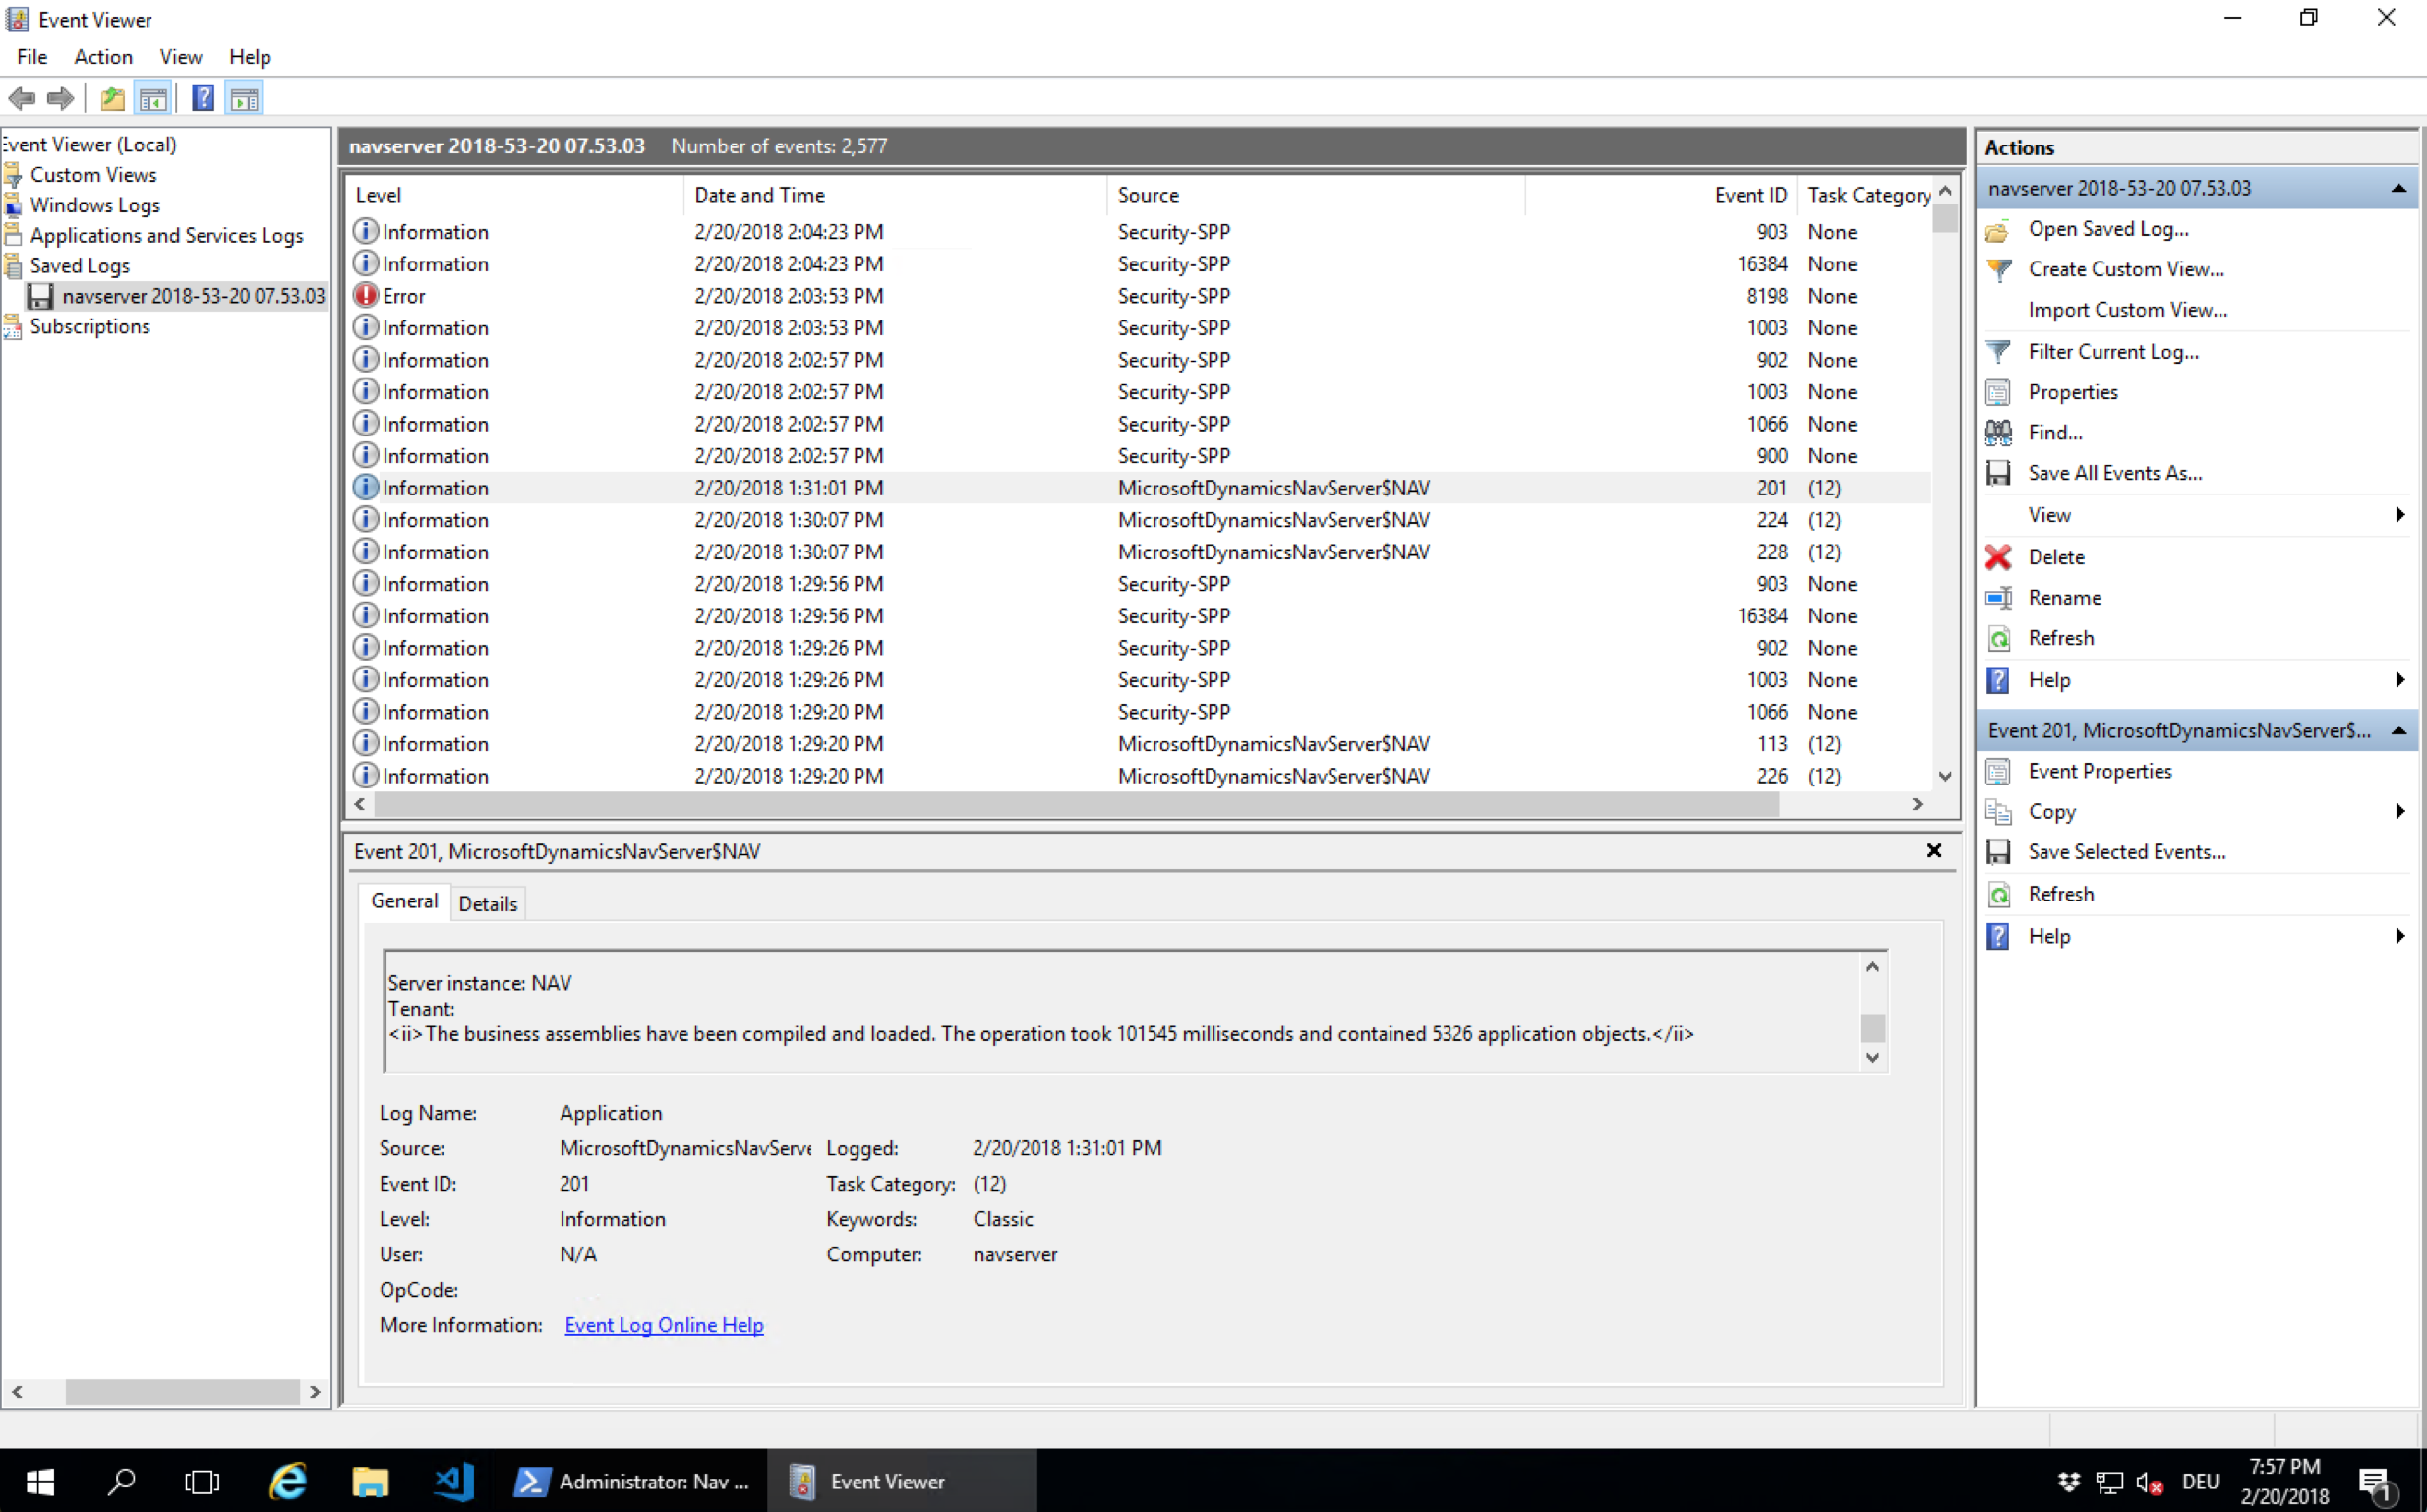Expand the View submenu arrow in Actions pane
The image size is (2427, 1512).
2400,514
